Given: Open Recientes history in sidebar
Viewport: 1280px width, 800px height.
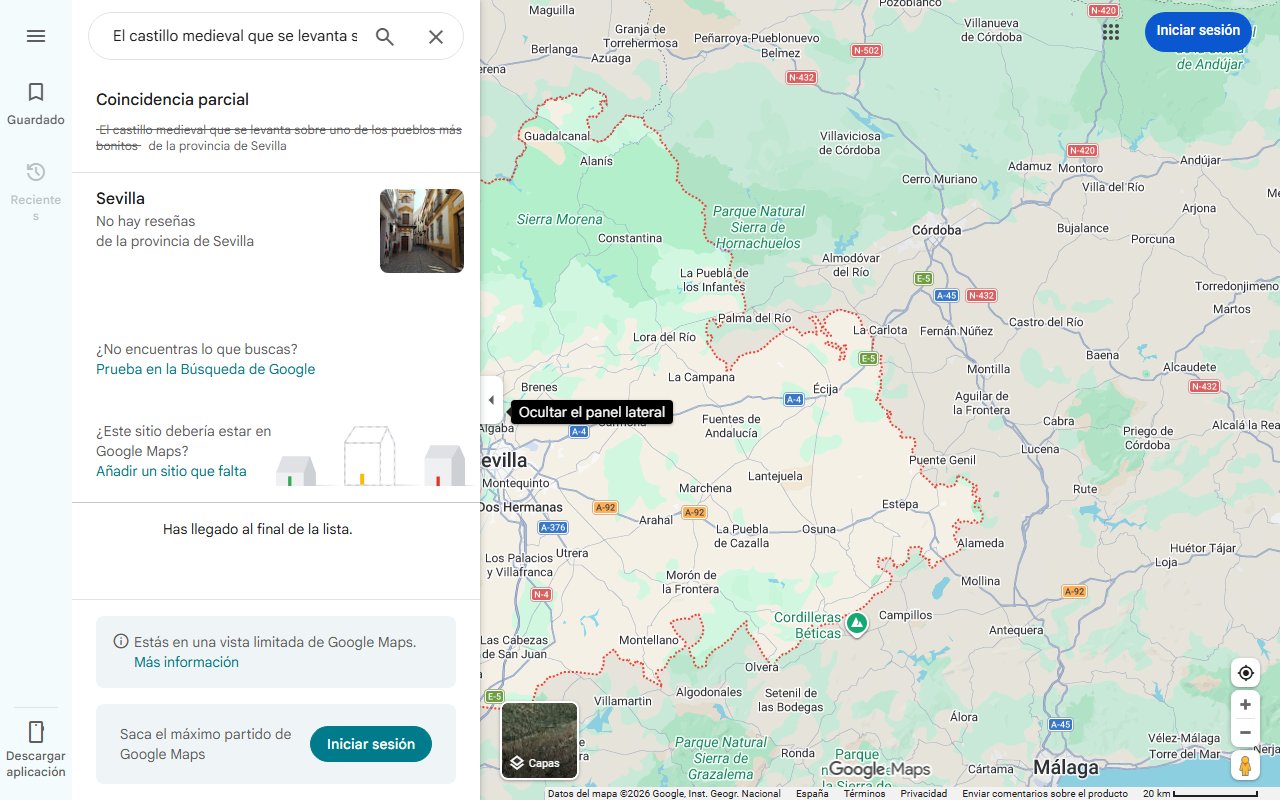Looking at the screenshot, I should pyautogui.click(x=36, y=190).
